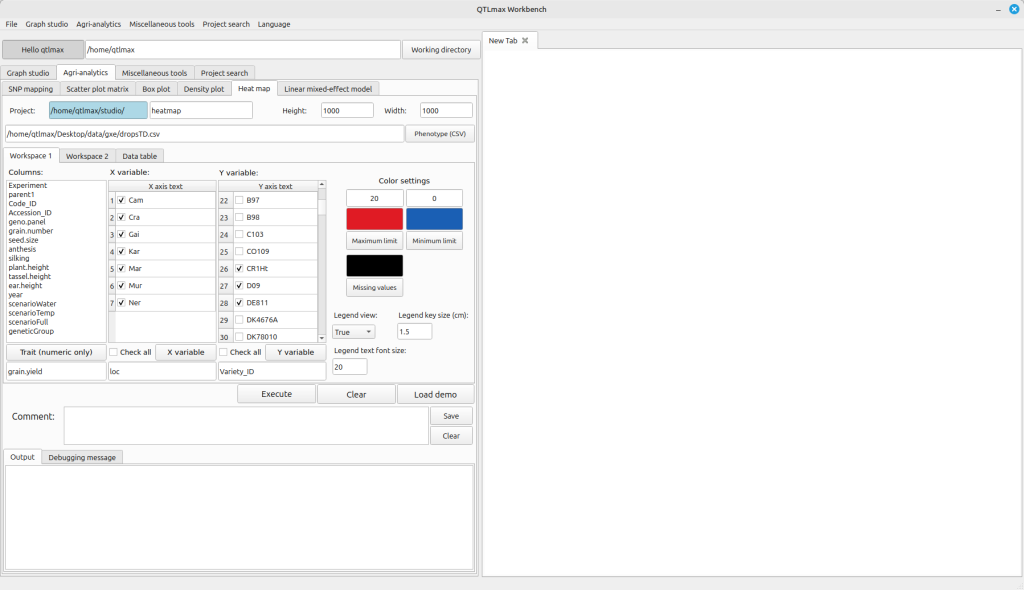Tick Check all under X variable list
Viewport: 1024px width, 590px height.
114,352
